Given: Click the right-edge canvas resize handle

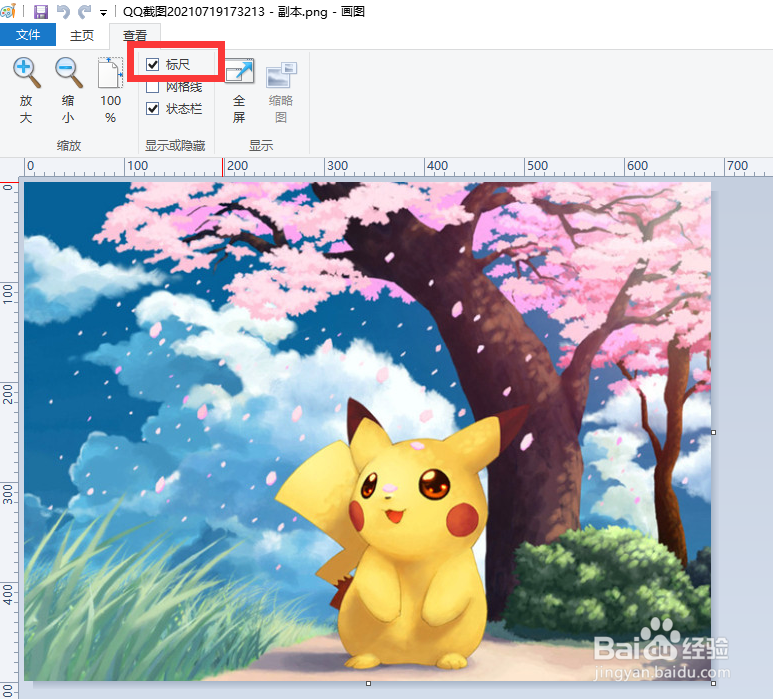Looking at the screenshot, I should 713,432.
